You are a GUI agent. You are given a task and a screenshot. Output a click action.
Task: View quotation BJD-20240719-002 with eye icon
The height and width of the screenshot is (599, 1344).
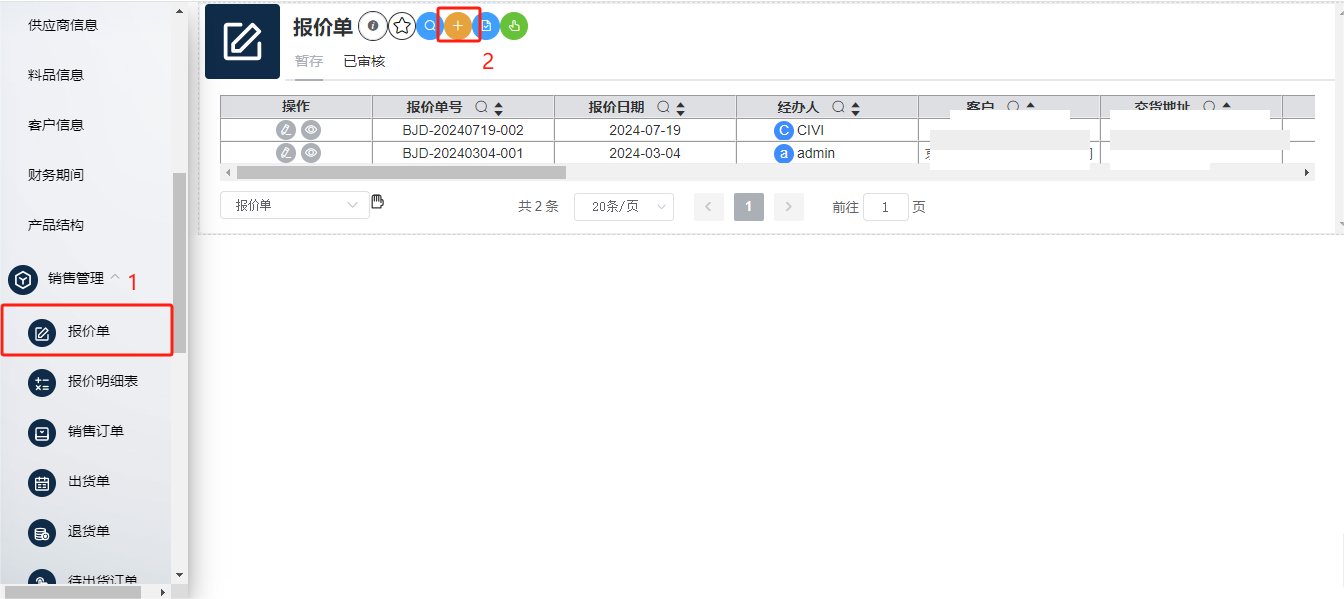coord(311,130)
